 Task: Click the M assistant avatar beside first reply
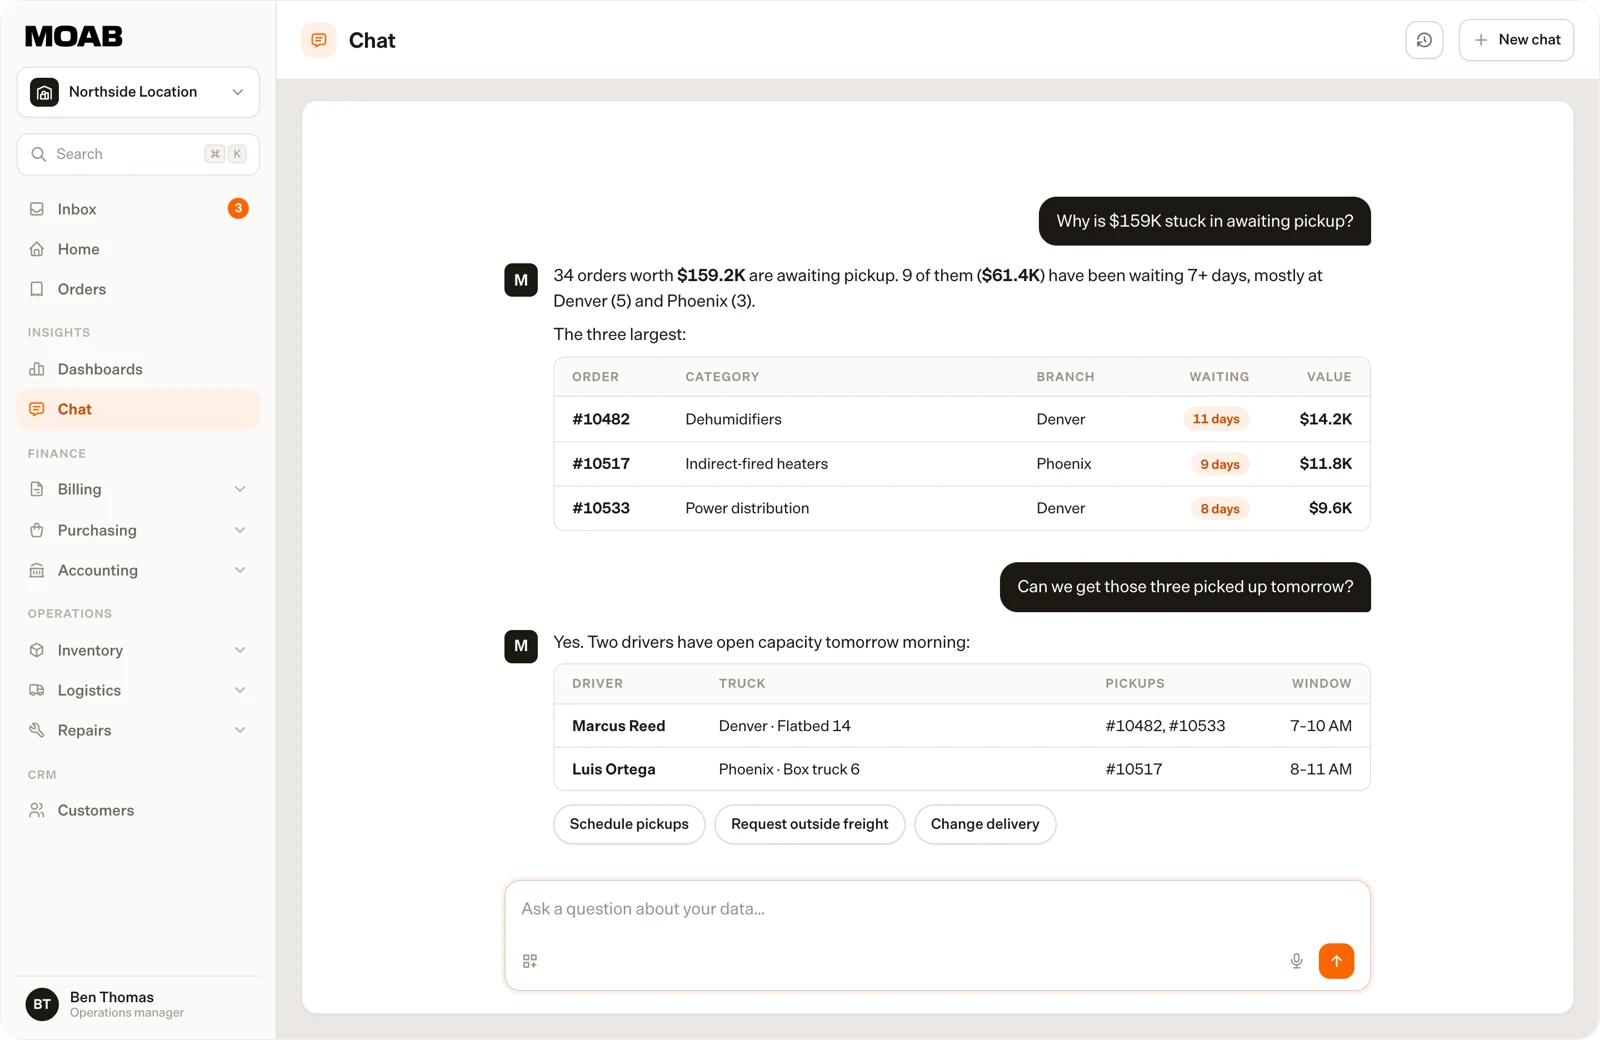[521, 280]
